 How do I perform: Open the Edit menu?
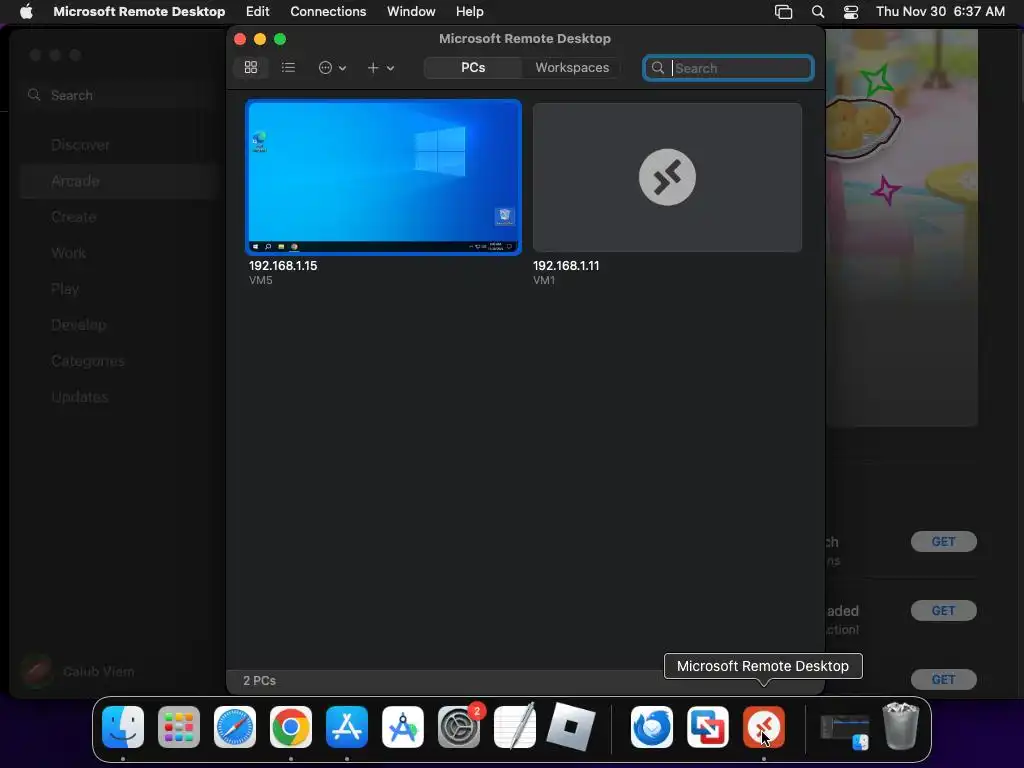coord(257,12)
